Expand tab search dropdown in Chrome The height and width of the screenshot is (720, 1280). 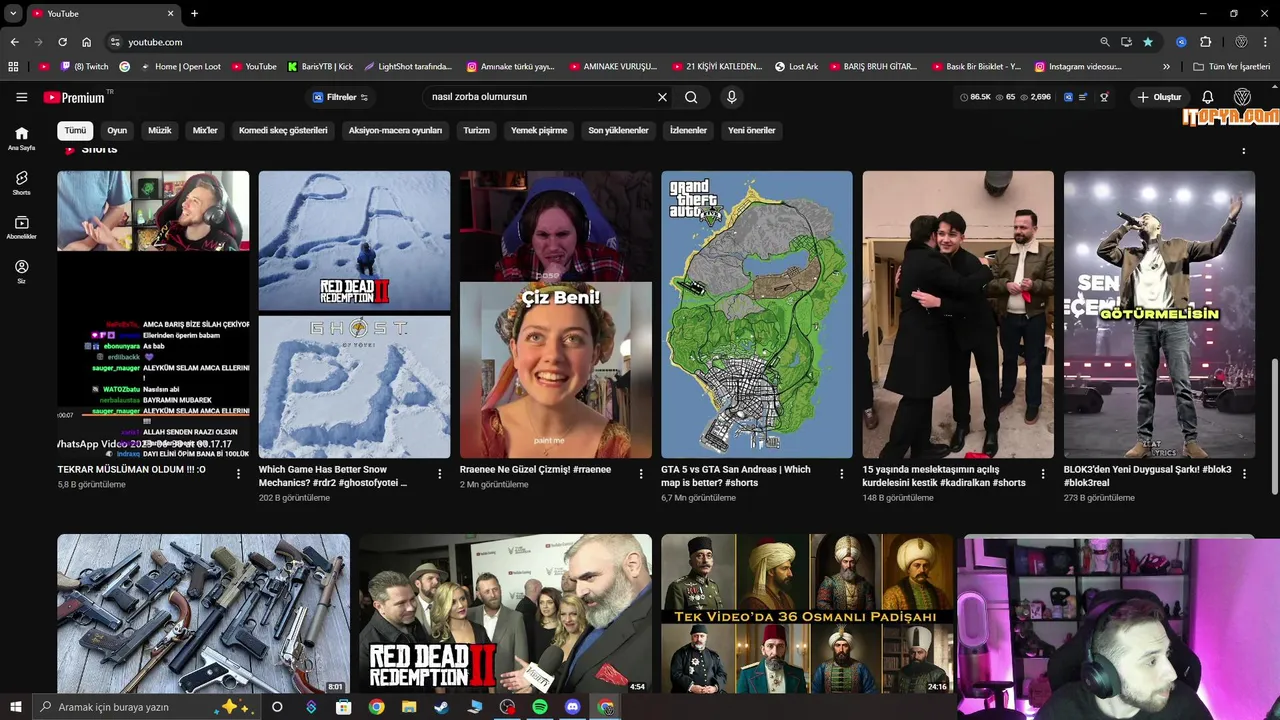13,13
